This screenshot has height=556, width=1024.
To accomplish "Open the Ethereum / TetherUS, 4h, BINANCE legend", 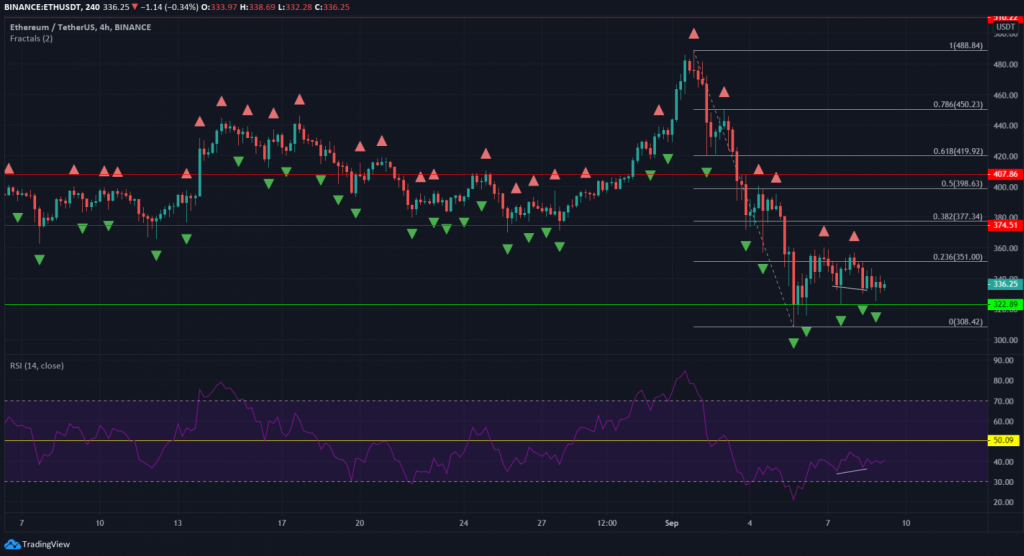I will (x=80, y=27).
